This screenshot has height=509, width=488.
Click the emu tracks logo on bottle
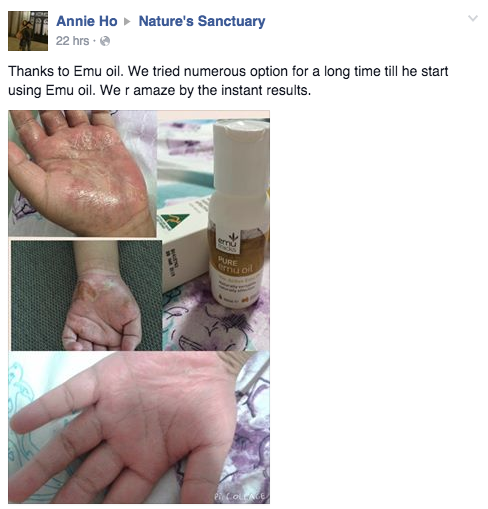(229, 243)
